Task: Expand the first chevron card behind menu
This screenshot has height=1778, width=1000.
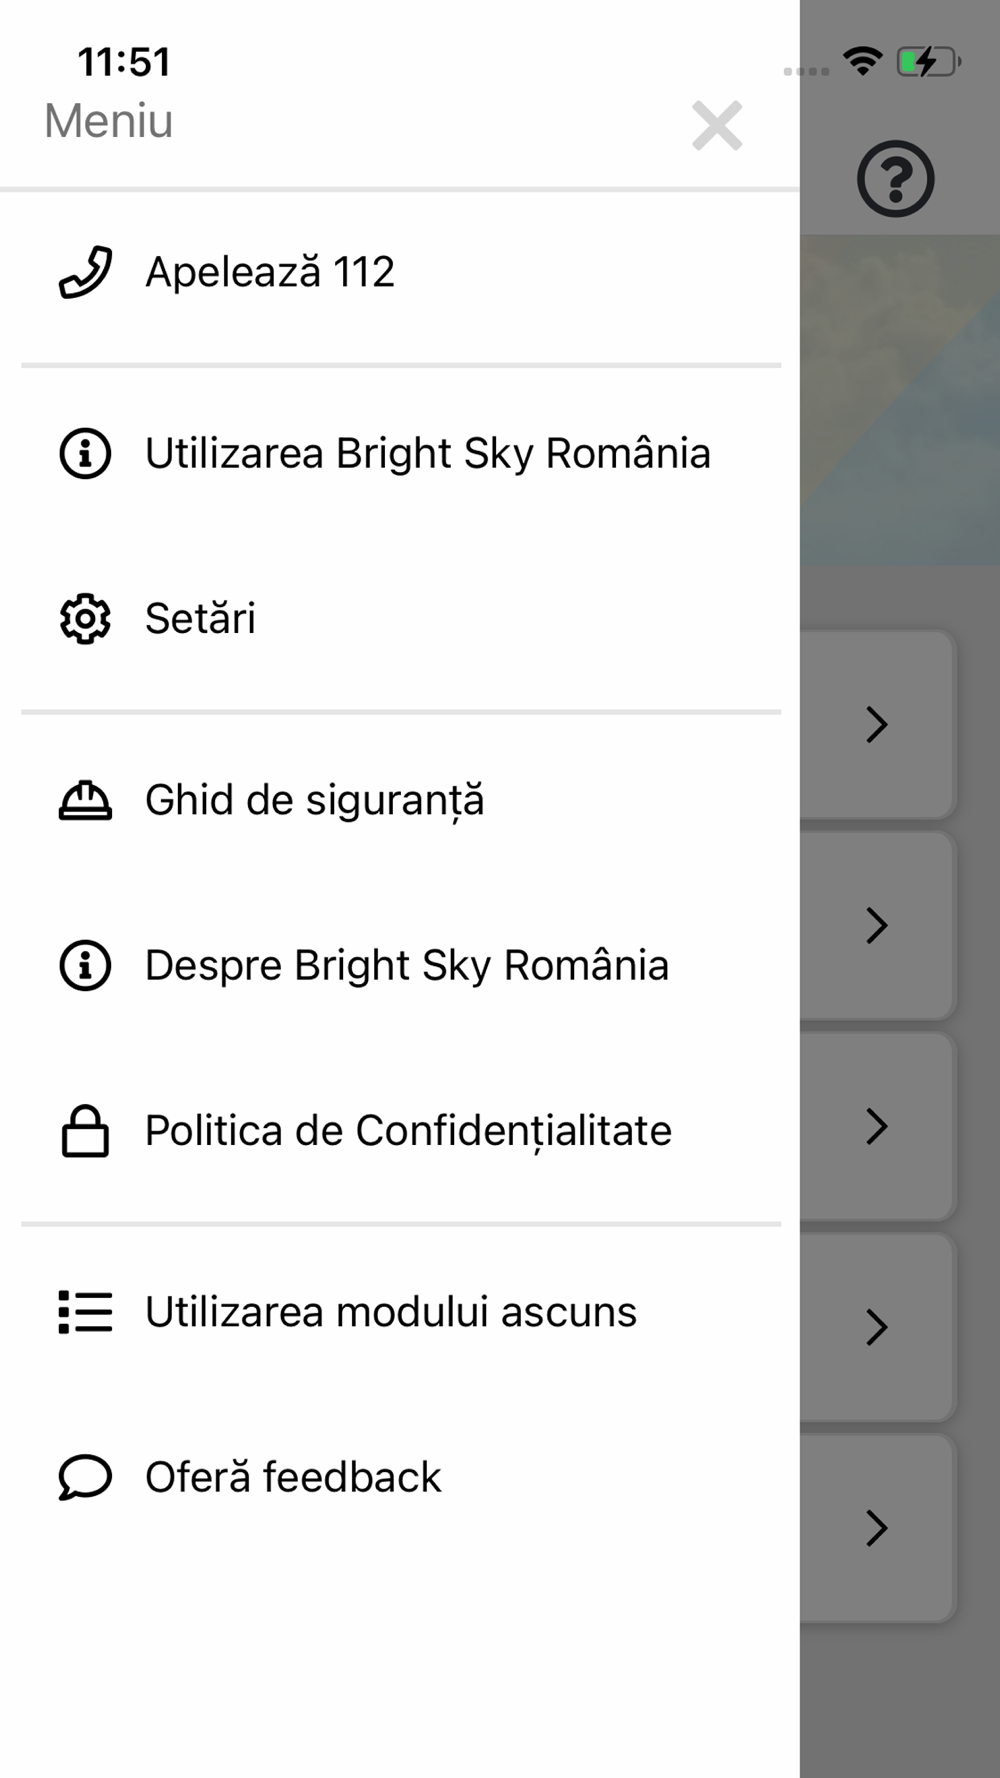Action: coord(877,725)
